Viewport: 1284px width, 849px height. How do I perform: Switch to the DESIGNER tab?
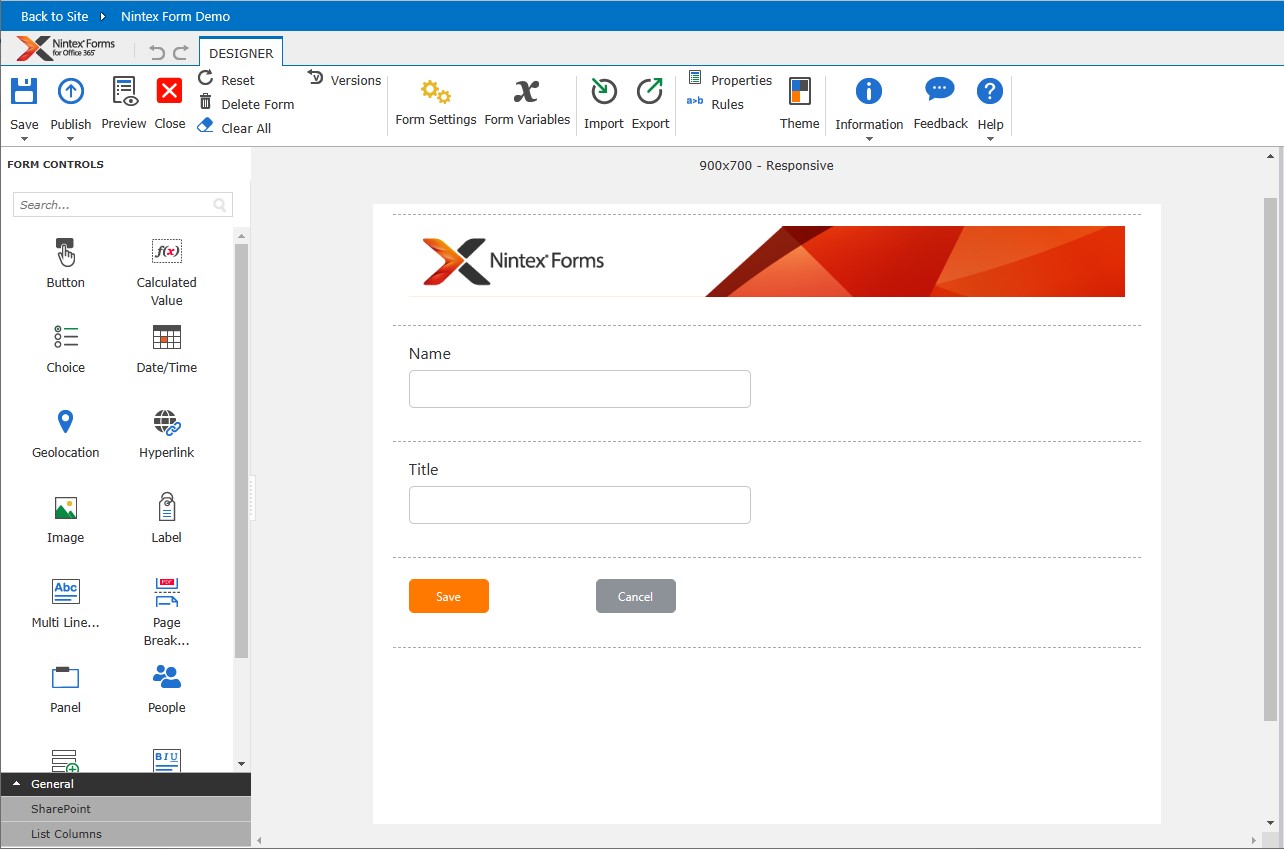[x=240, y=53]
